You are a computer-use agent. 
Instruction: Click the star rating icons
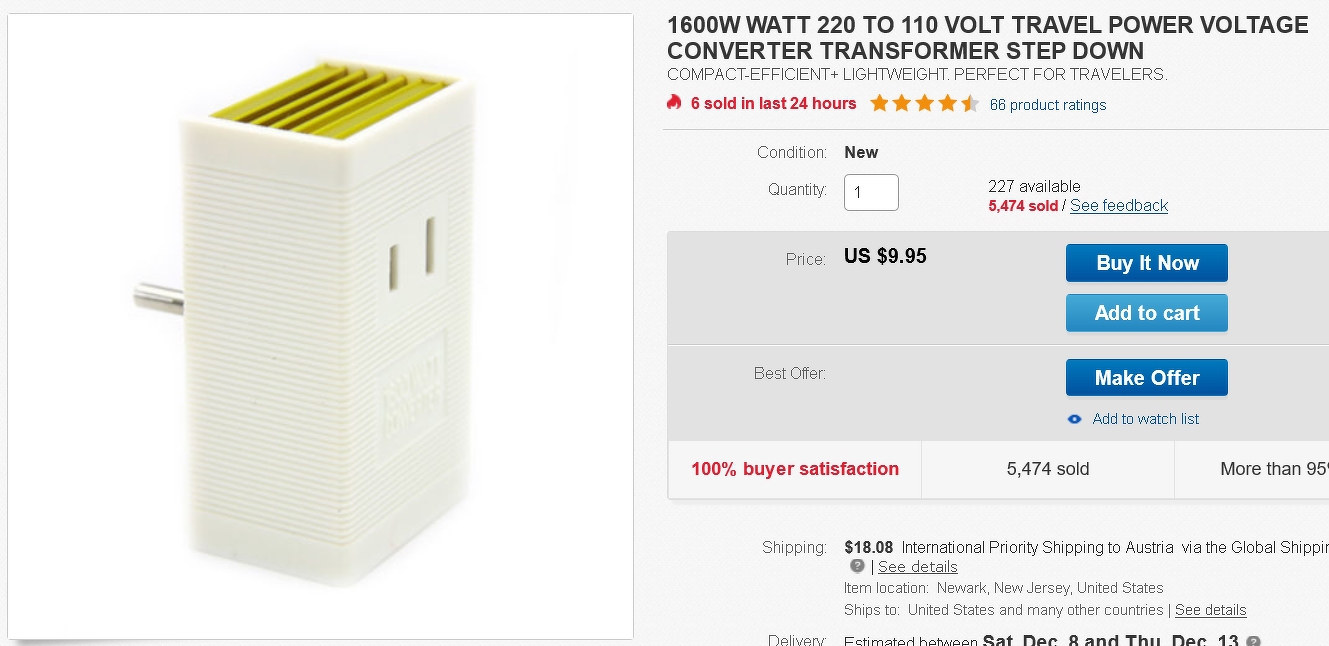pos(924,103)
